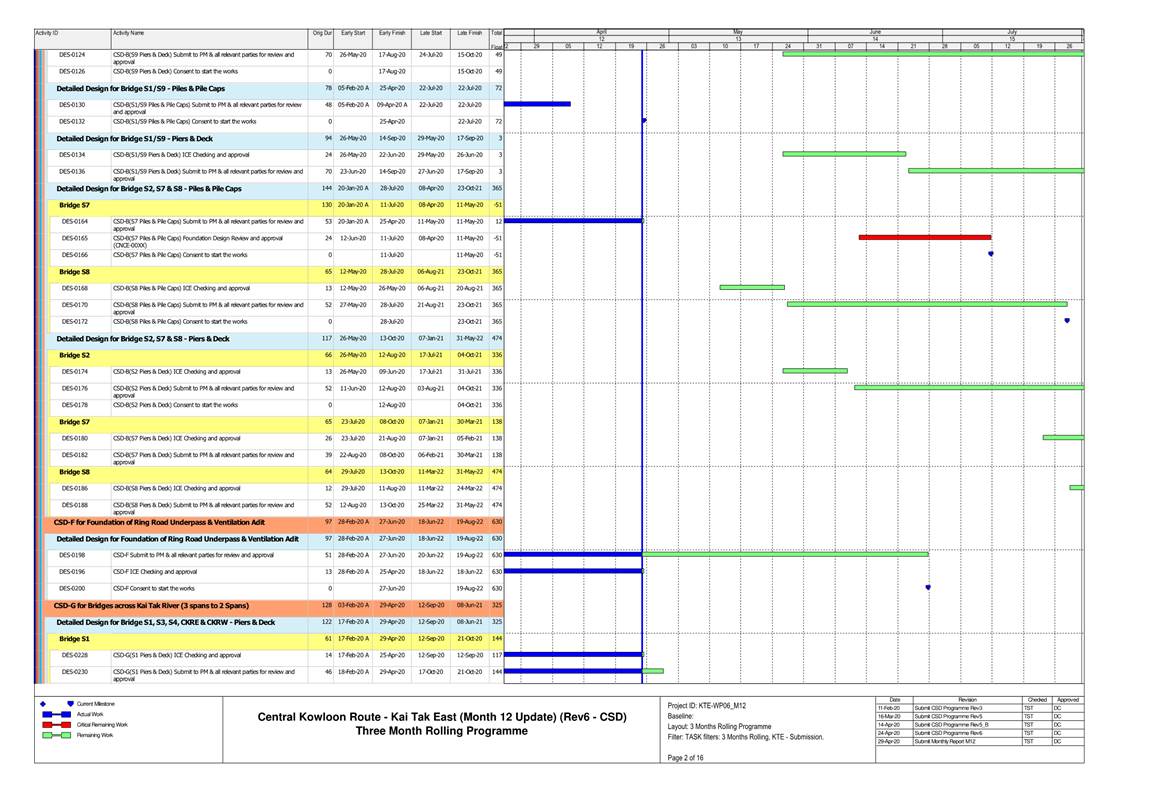Click the Early Start column header
The image size is (1149, 812).
coord(353,33)
